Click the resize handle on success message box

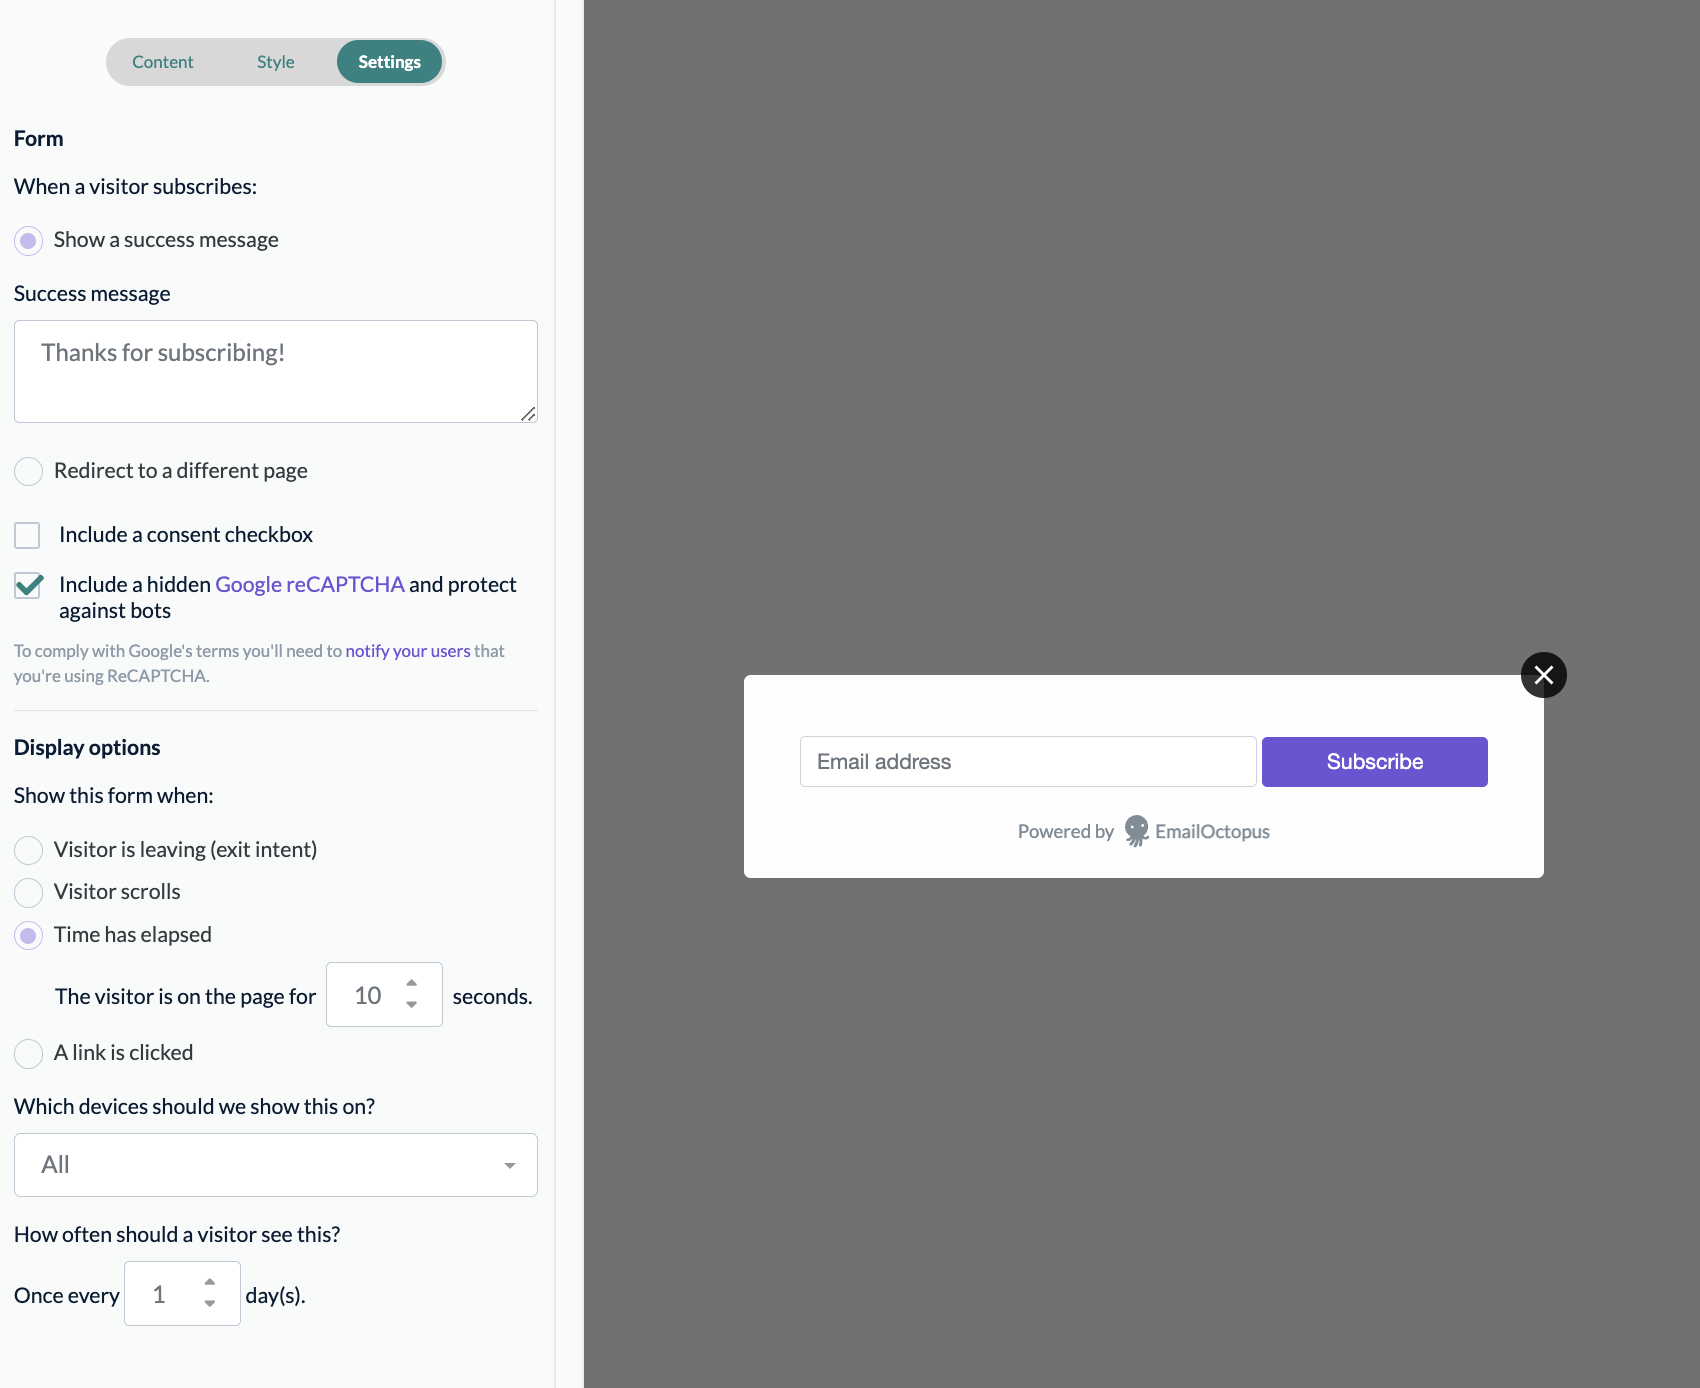[x=528, y=416]
